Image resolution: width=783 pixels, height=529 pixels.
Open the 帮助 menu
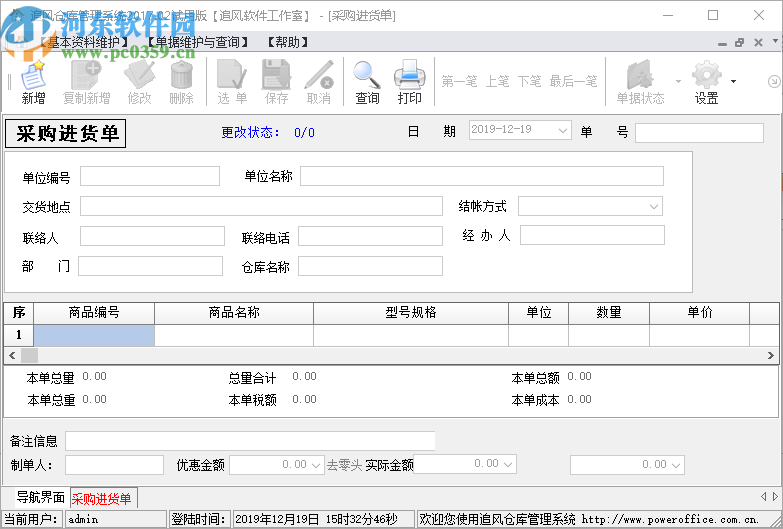(x=288, y=42)
